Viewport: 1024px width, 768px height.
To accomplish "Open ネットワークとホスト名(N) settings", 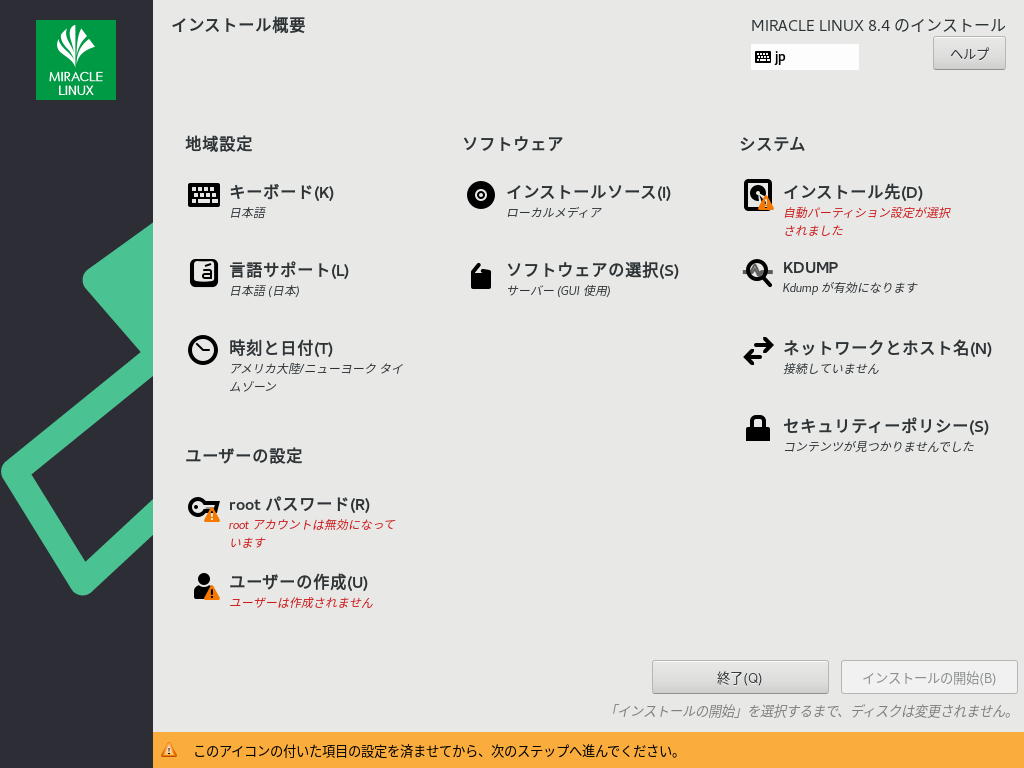I will tap(887, 348).
